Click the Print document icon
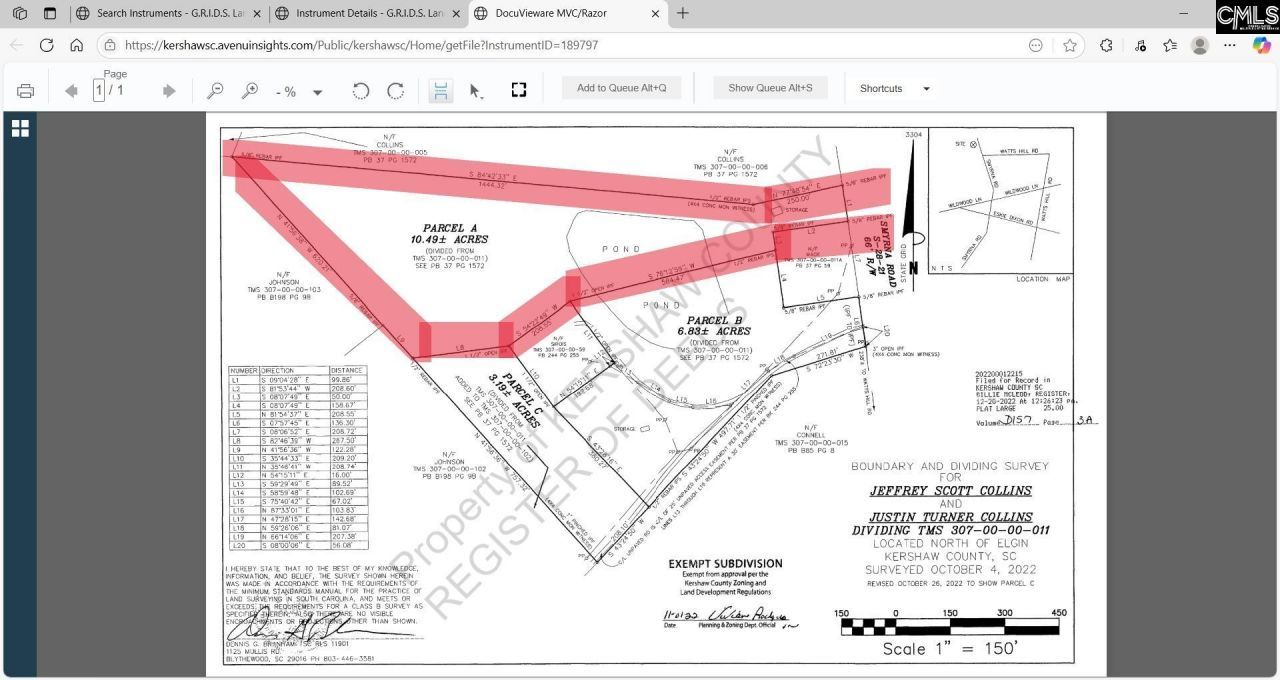This screenshot has height=680, width=1280. (x=26, y=91)
